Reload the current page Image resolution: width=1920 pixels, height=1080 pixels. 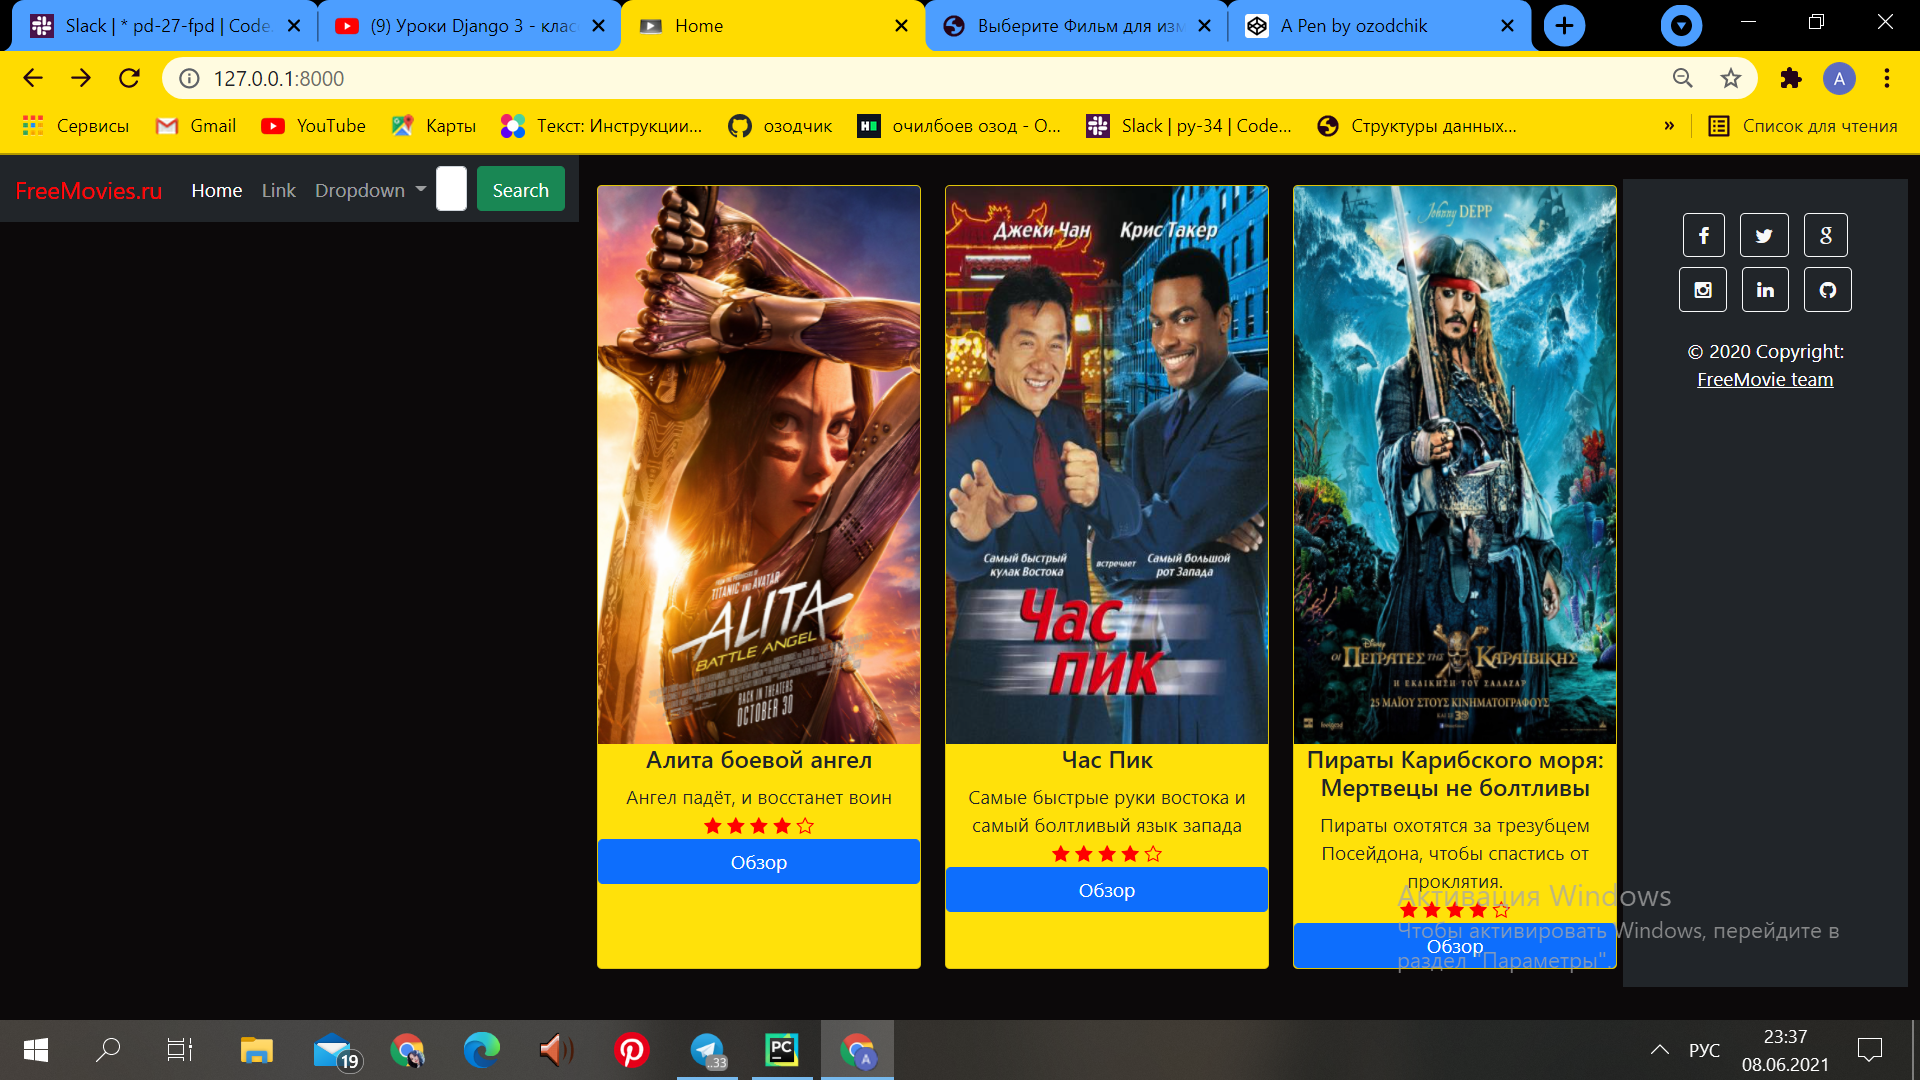(x=129, y=78)
